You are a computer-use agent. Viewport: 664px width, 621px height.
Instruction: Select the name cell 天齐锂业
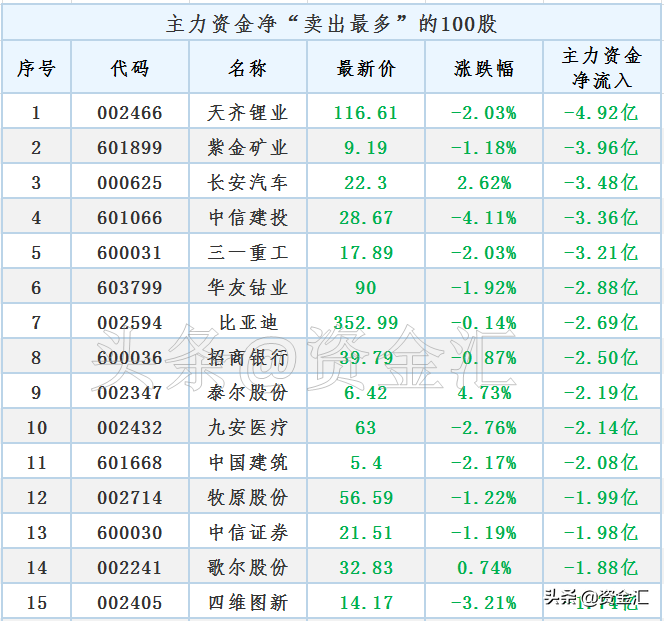click(248, 113)
